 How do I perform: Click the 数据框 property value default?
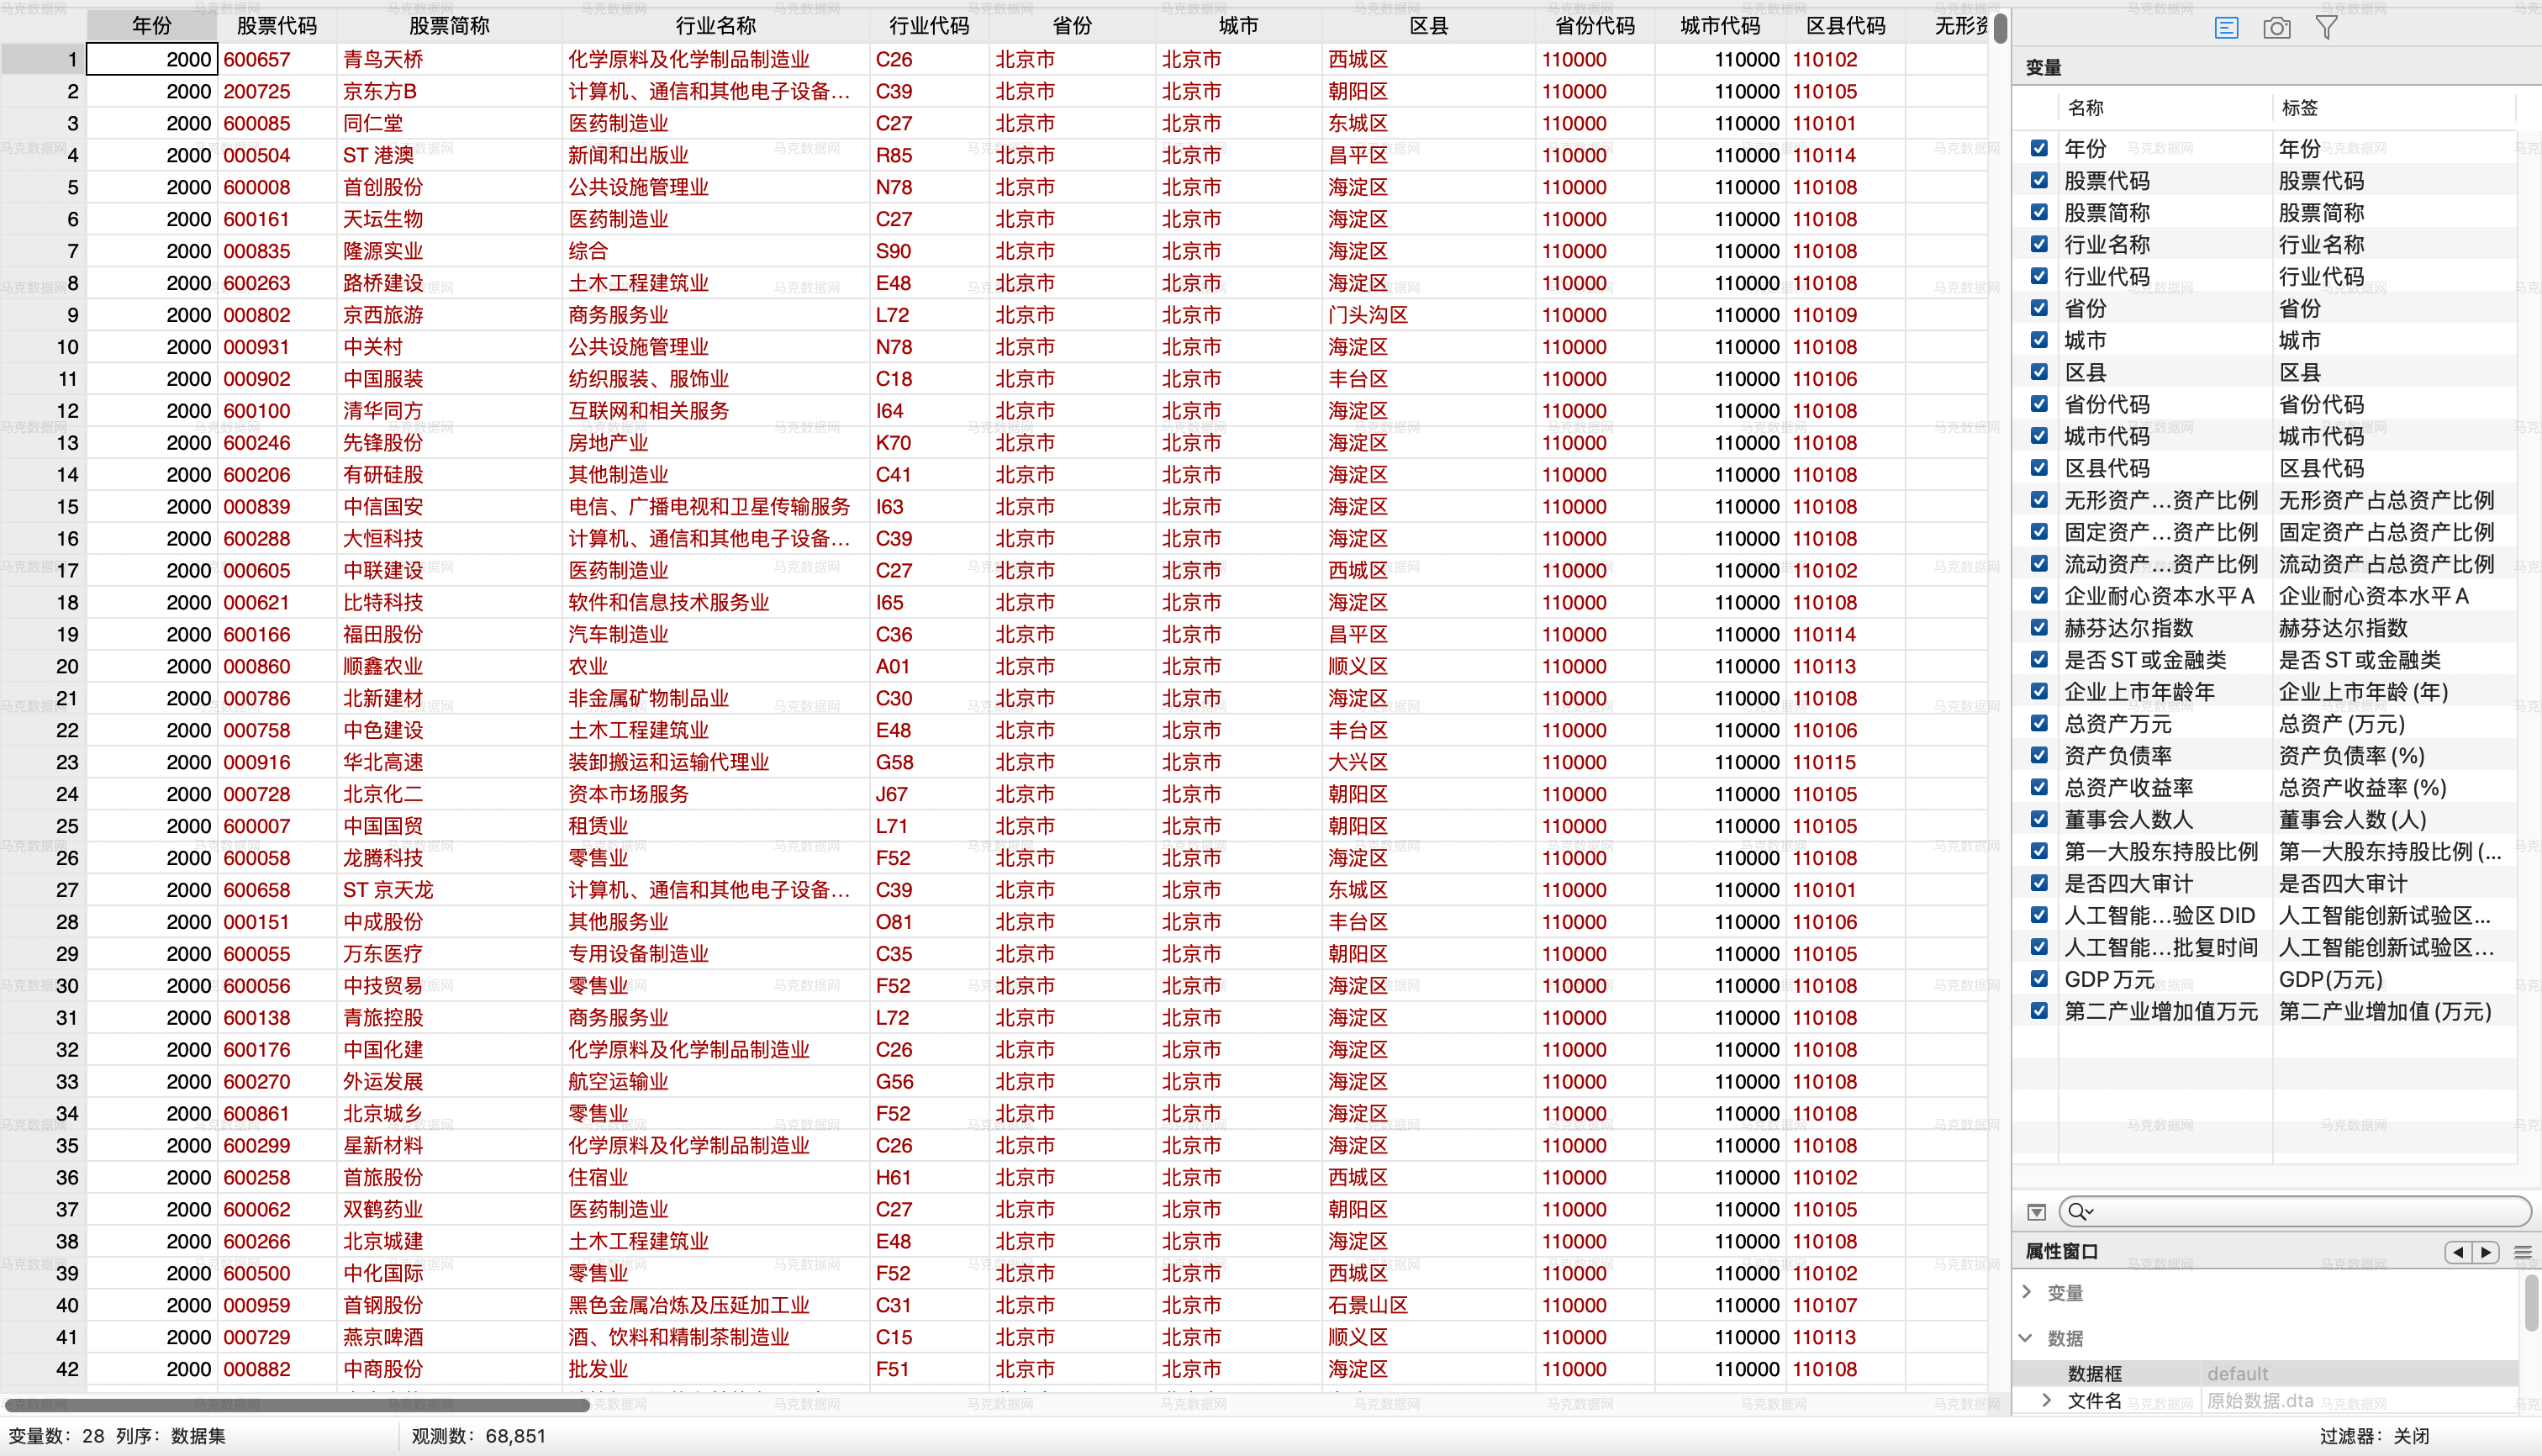coord(2238,1374)
